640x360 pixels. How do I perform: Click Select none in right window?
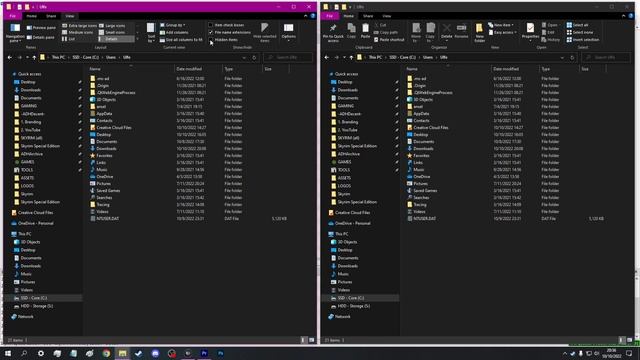coord(579,32)
